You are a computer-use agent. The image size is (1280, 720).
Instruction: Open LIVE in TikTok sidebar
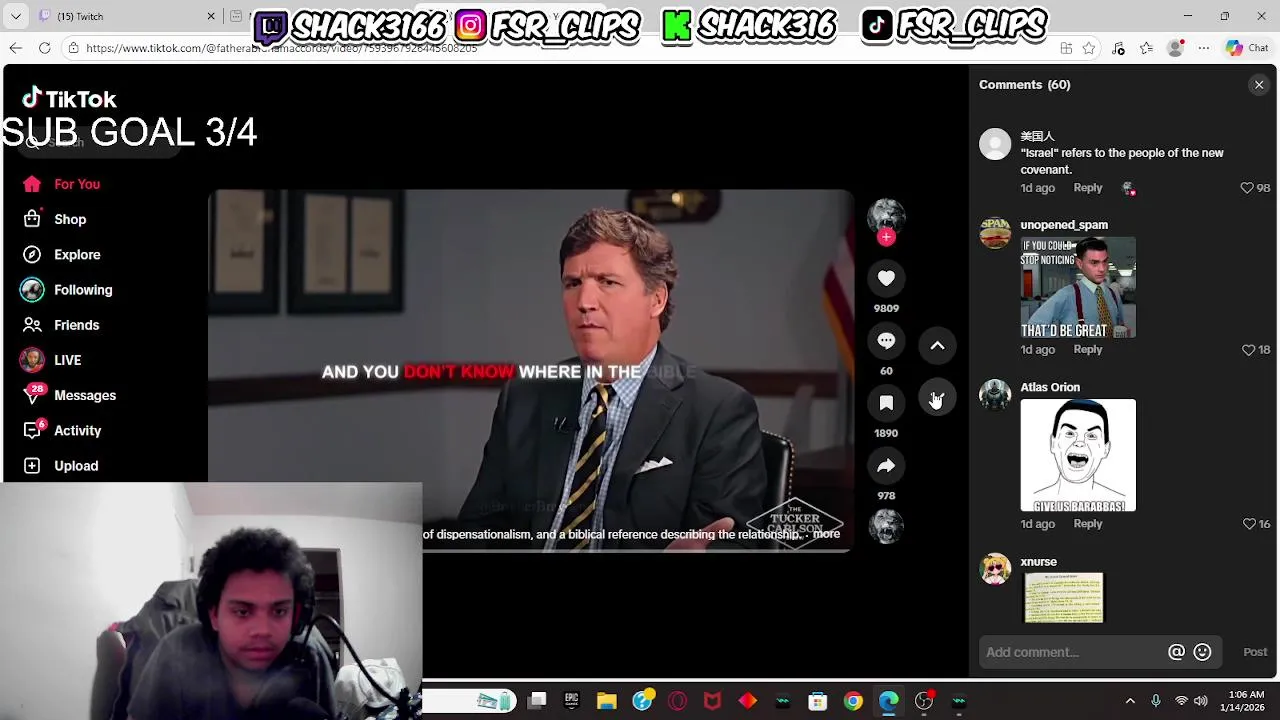68,360
